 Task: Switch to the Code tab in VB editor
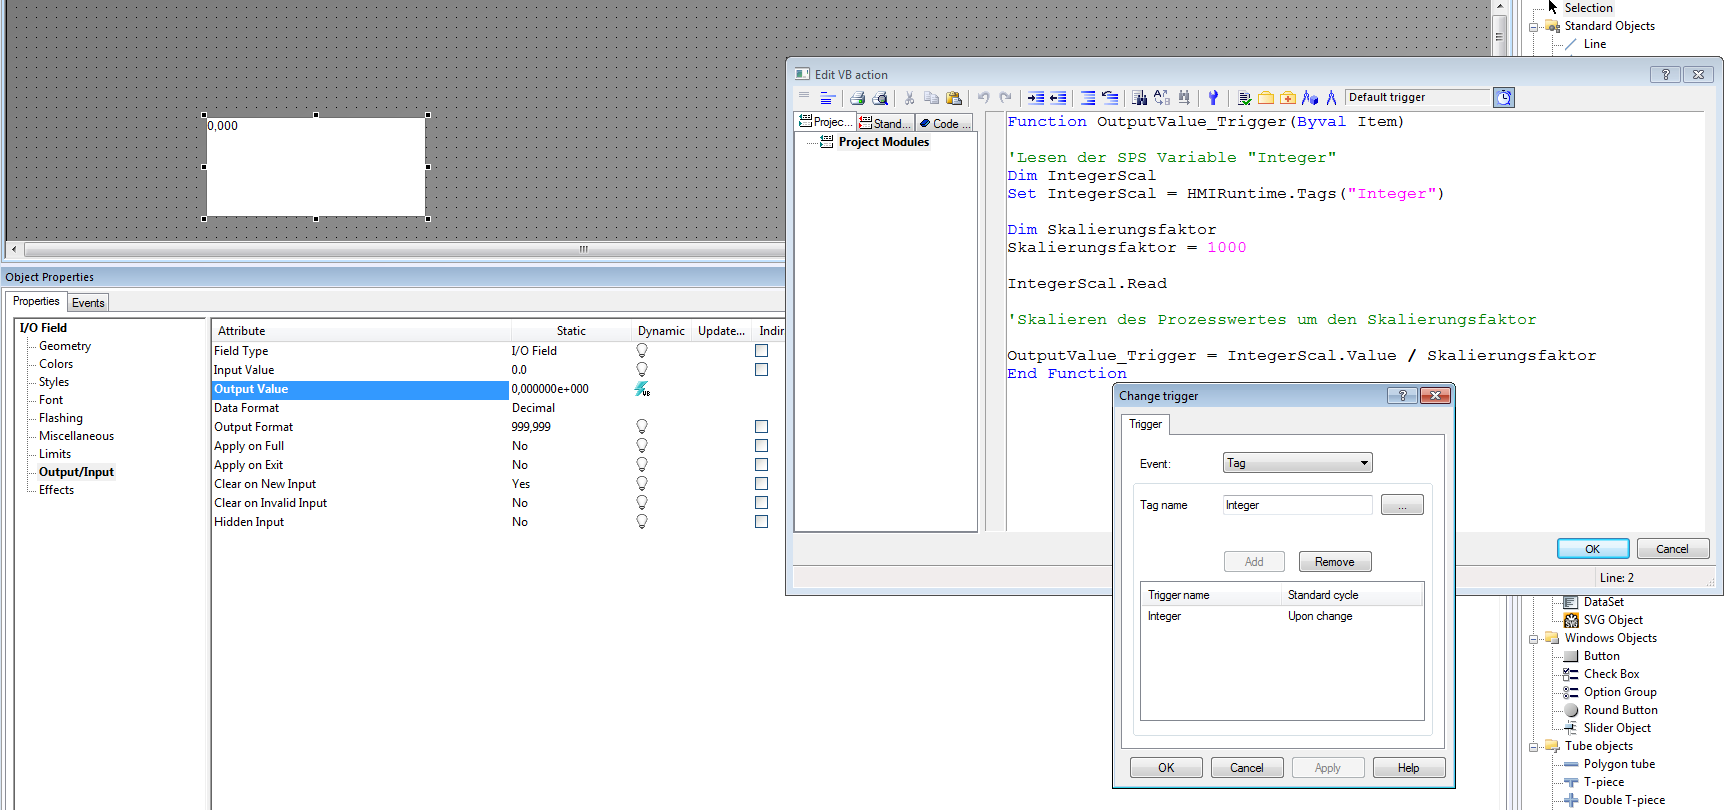coord(945,123)
